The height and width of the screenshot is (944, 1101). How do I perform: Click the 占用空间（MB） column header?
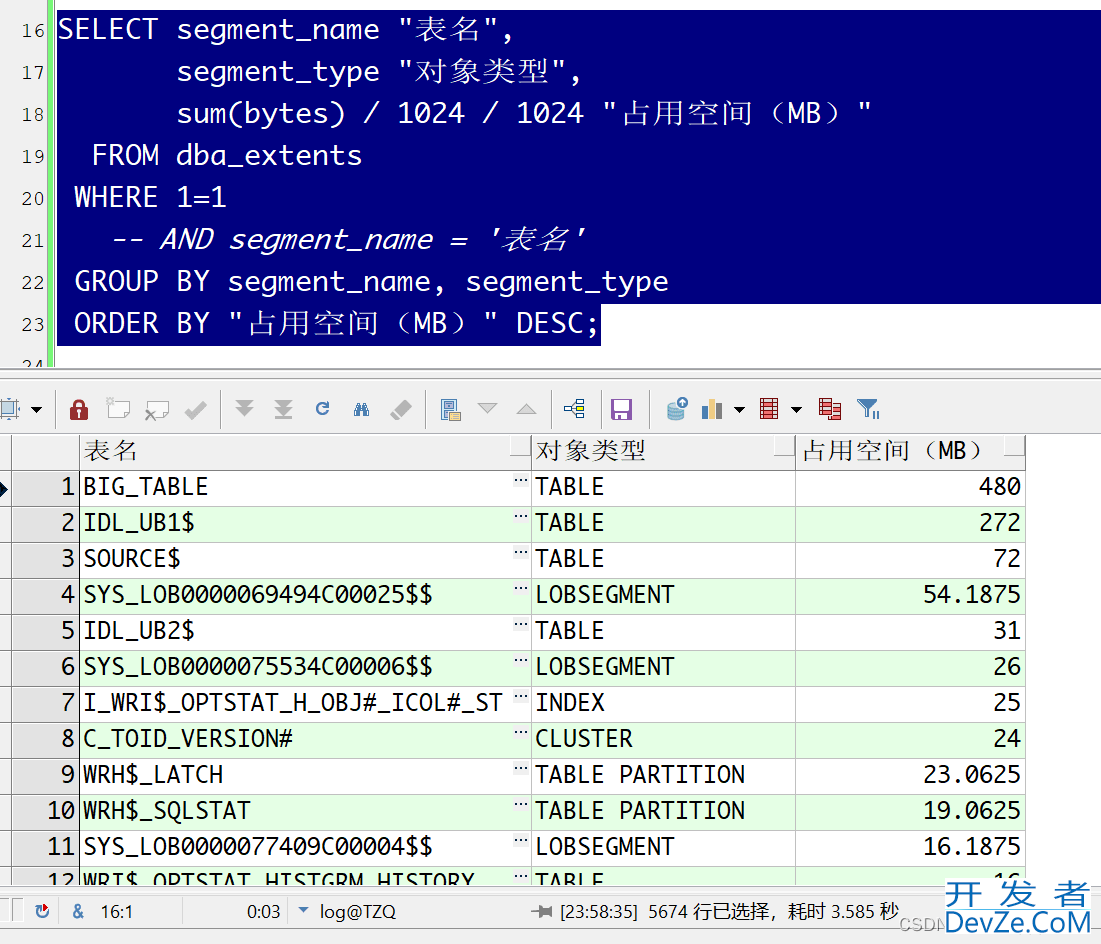tap(910, 451)
